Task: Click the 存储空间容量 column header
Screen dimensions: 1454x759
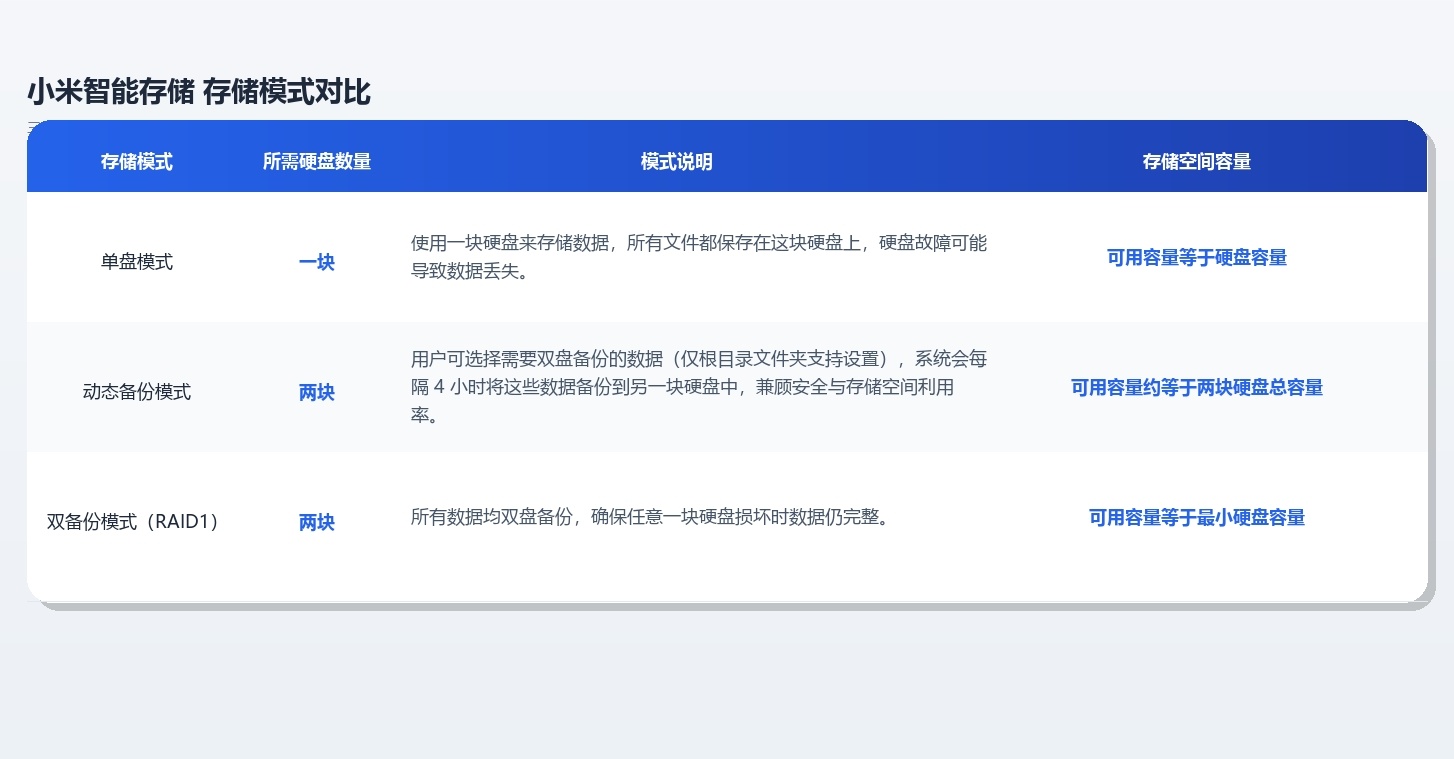Action: pos(1197,161)
